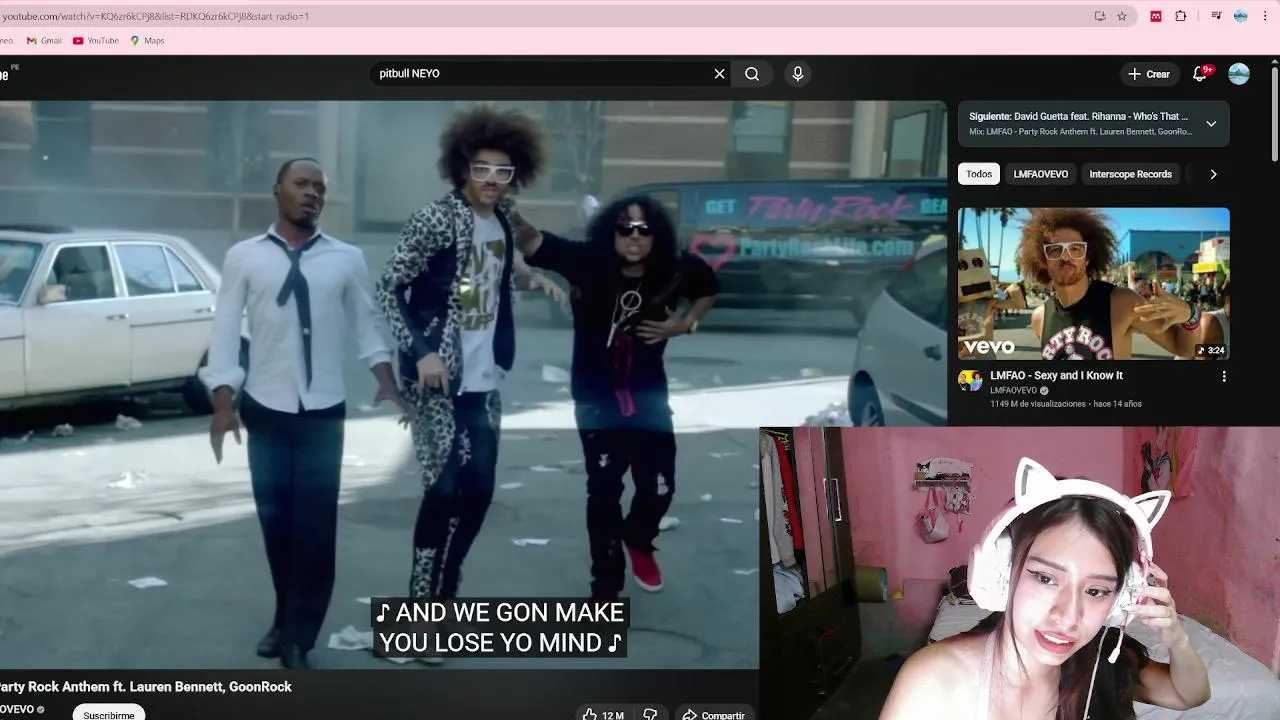Viewport: 1280px width, 720px height.
Task: Open the options menu for Sexy and I Know It
Action: (1224, 377)
